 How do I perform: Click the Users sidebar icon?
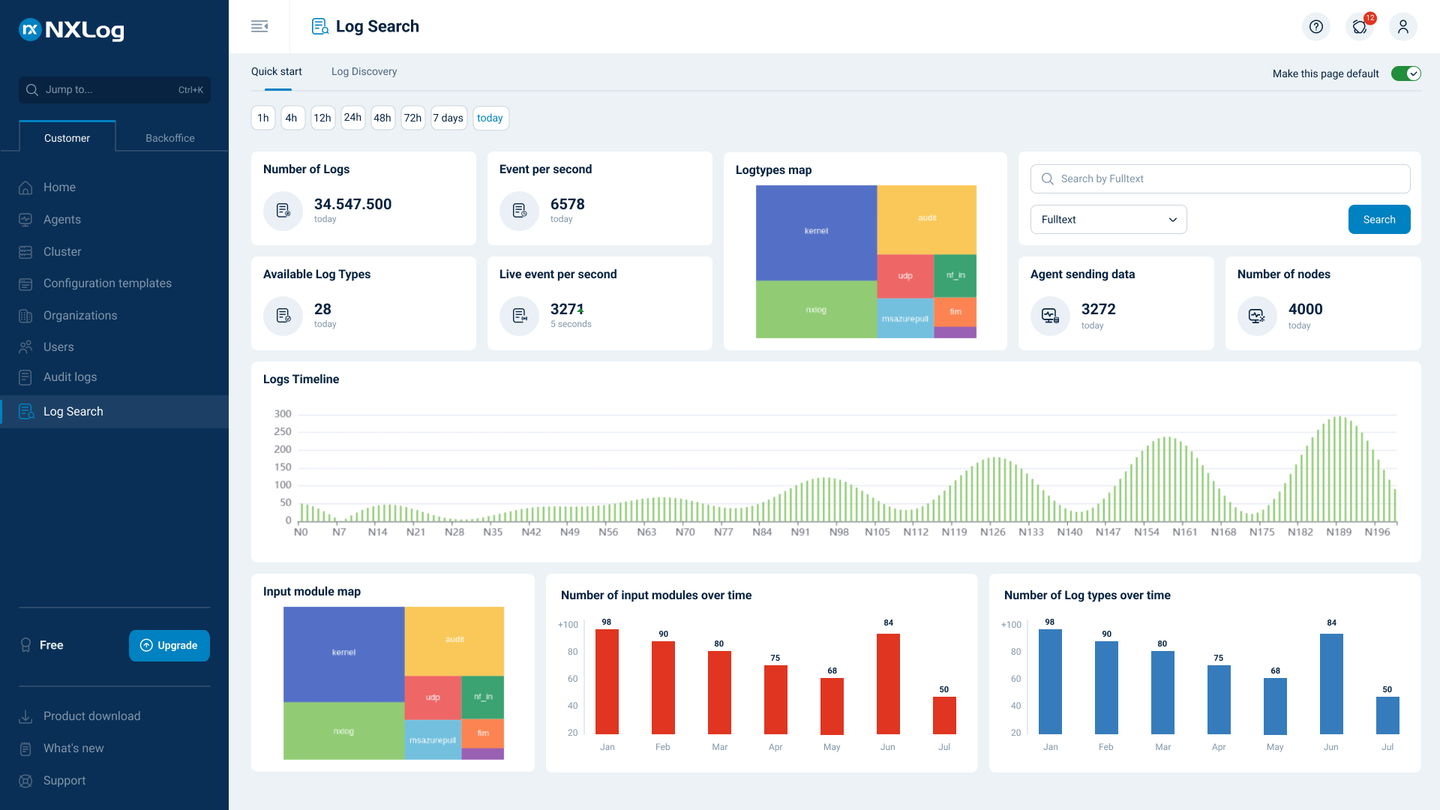point(26,347)
